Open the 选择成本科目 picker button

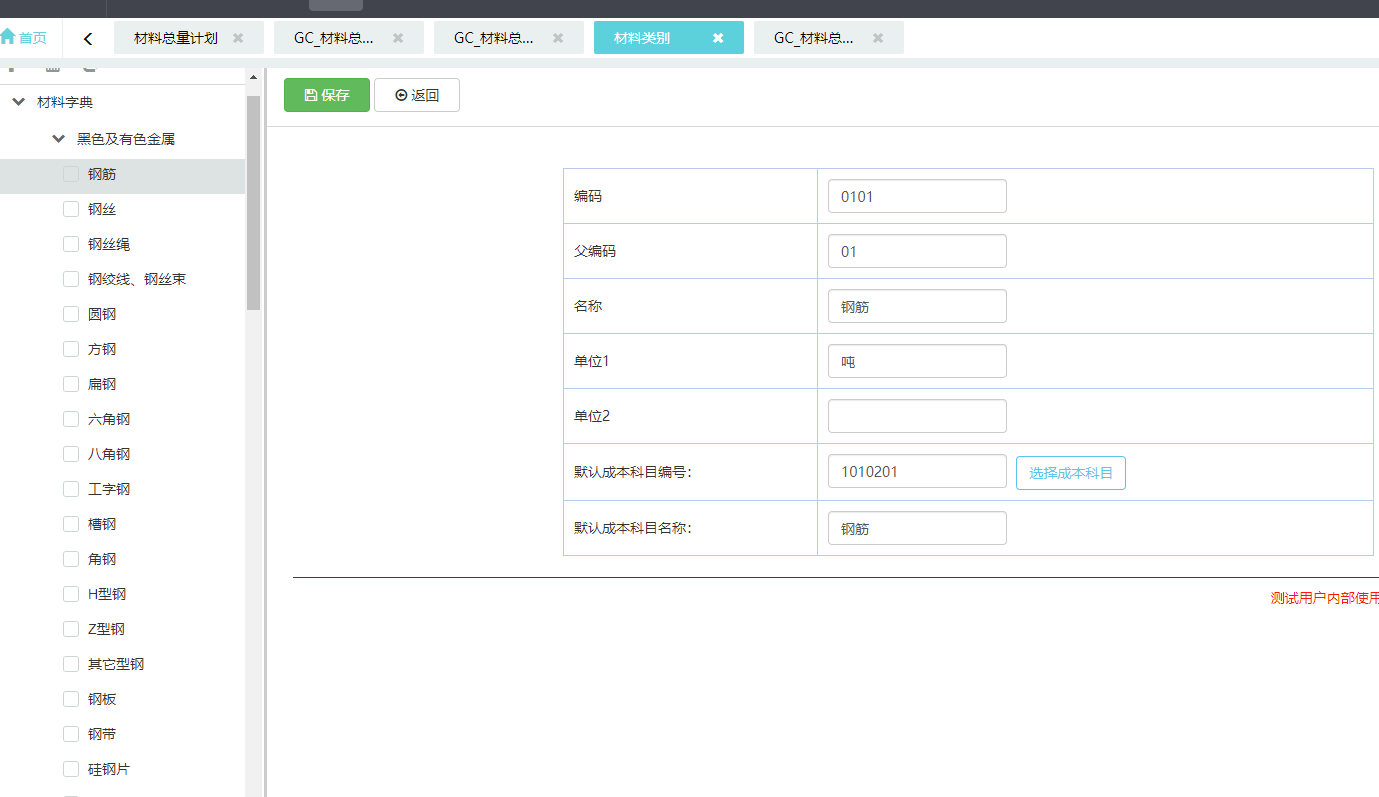[x=1071, y=472]
